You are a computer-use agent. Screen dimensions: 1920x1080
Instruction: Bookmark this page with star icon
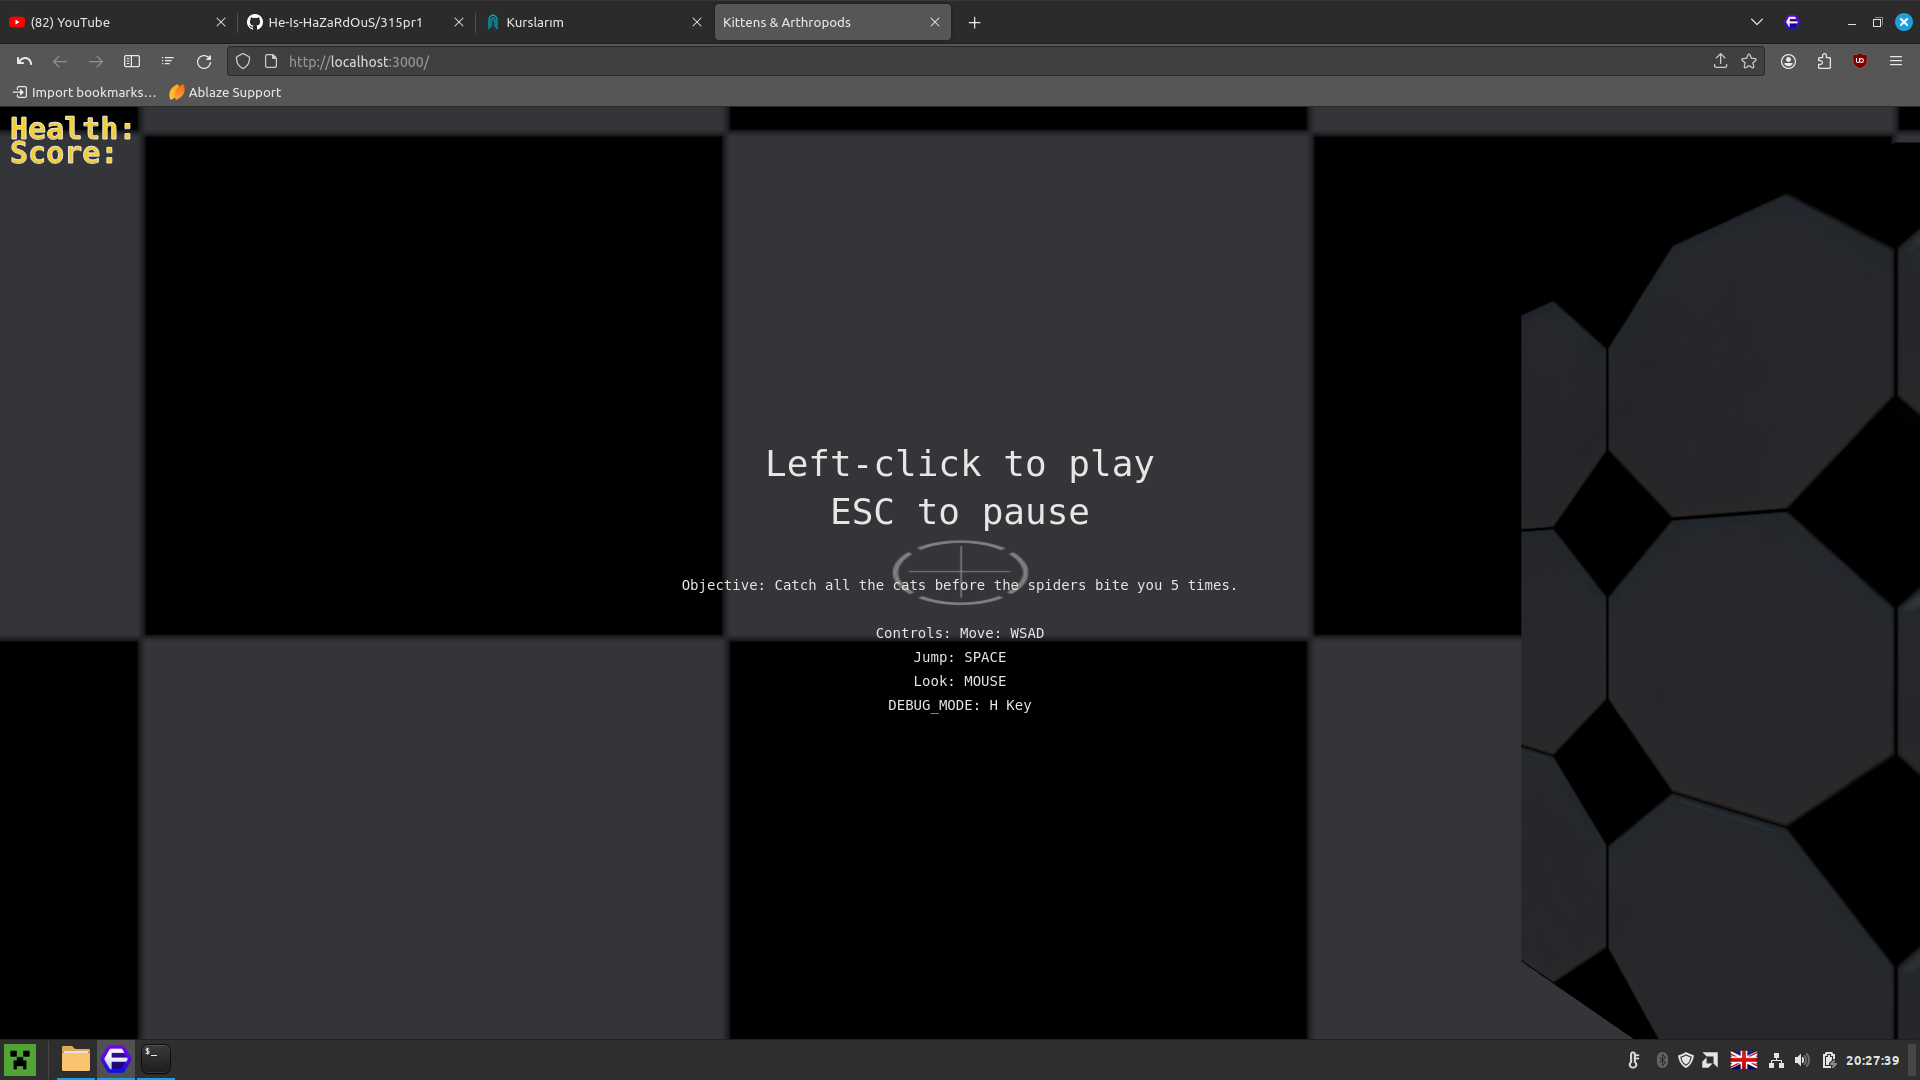tap(1749, 62)
